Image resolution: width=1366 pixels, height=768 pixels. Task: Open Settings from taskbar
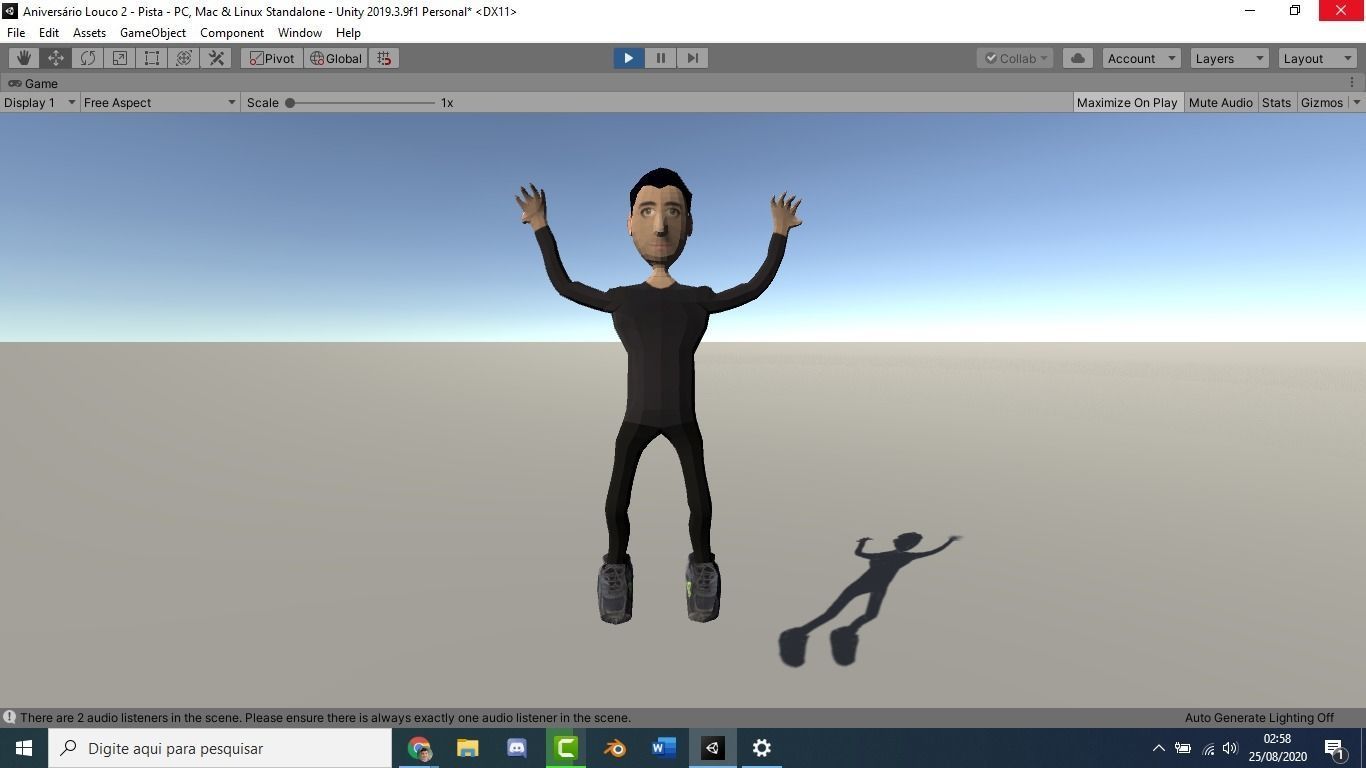click(x=762, y=748)
